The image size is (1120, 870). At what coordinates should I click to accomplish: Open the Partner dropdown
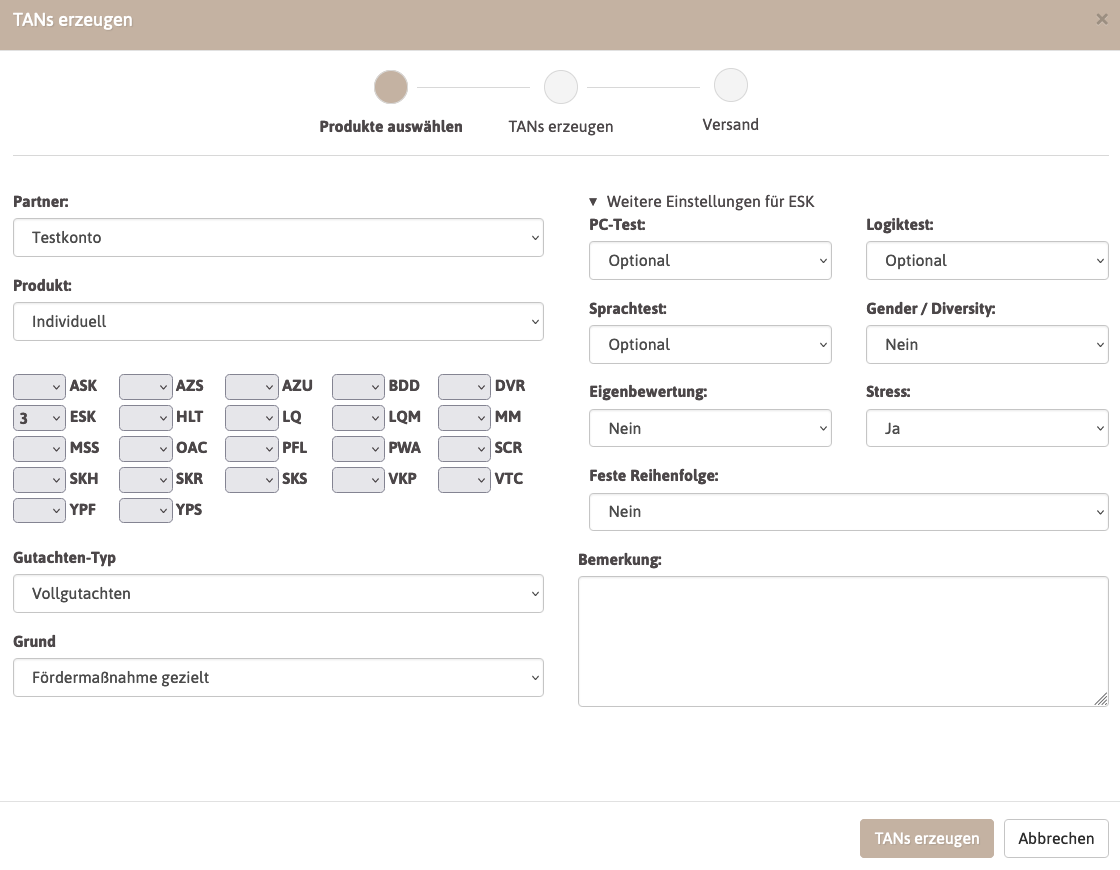pyautogui.click(x=278, y=238)
